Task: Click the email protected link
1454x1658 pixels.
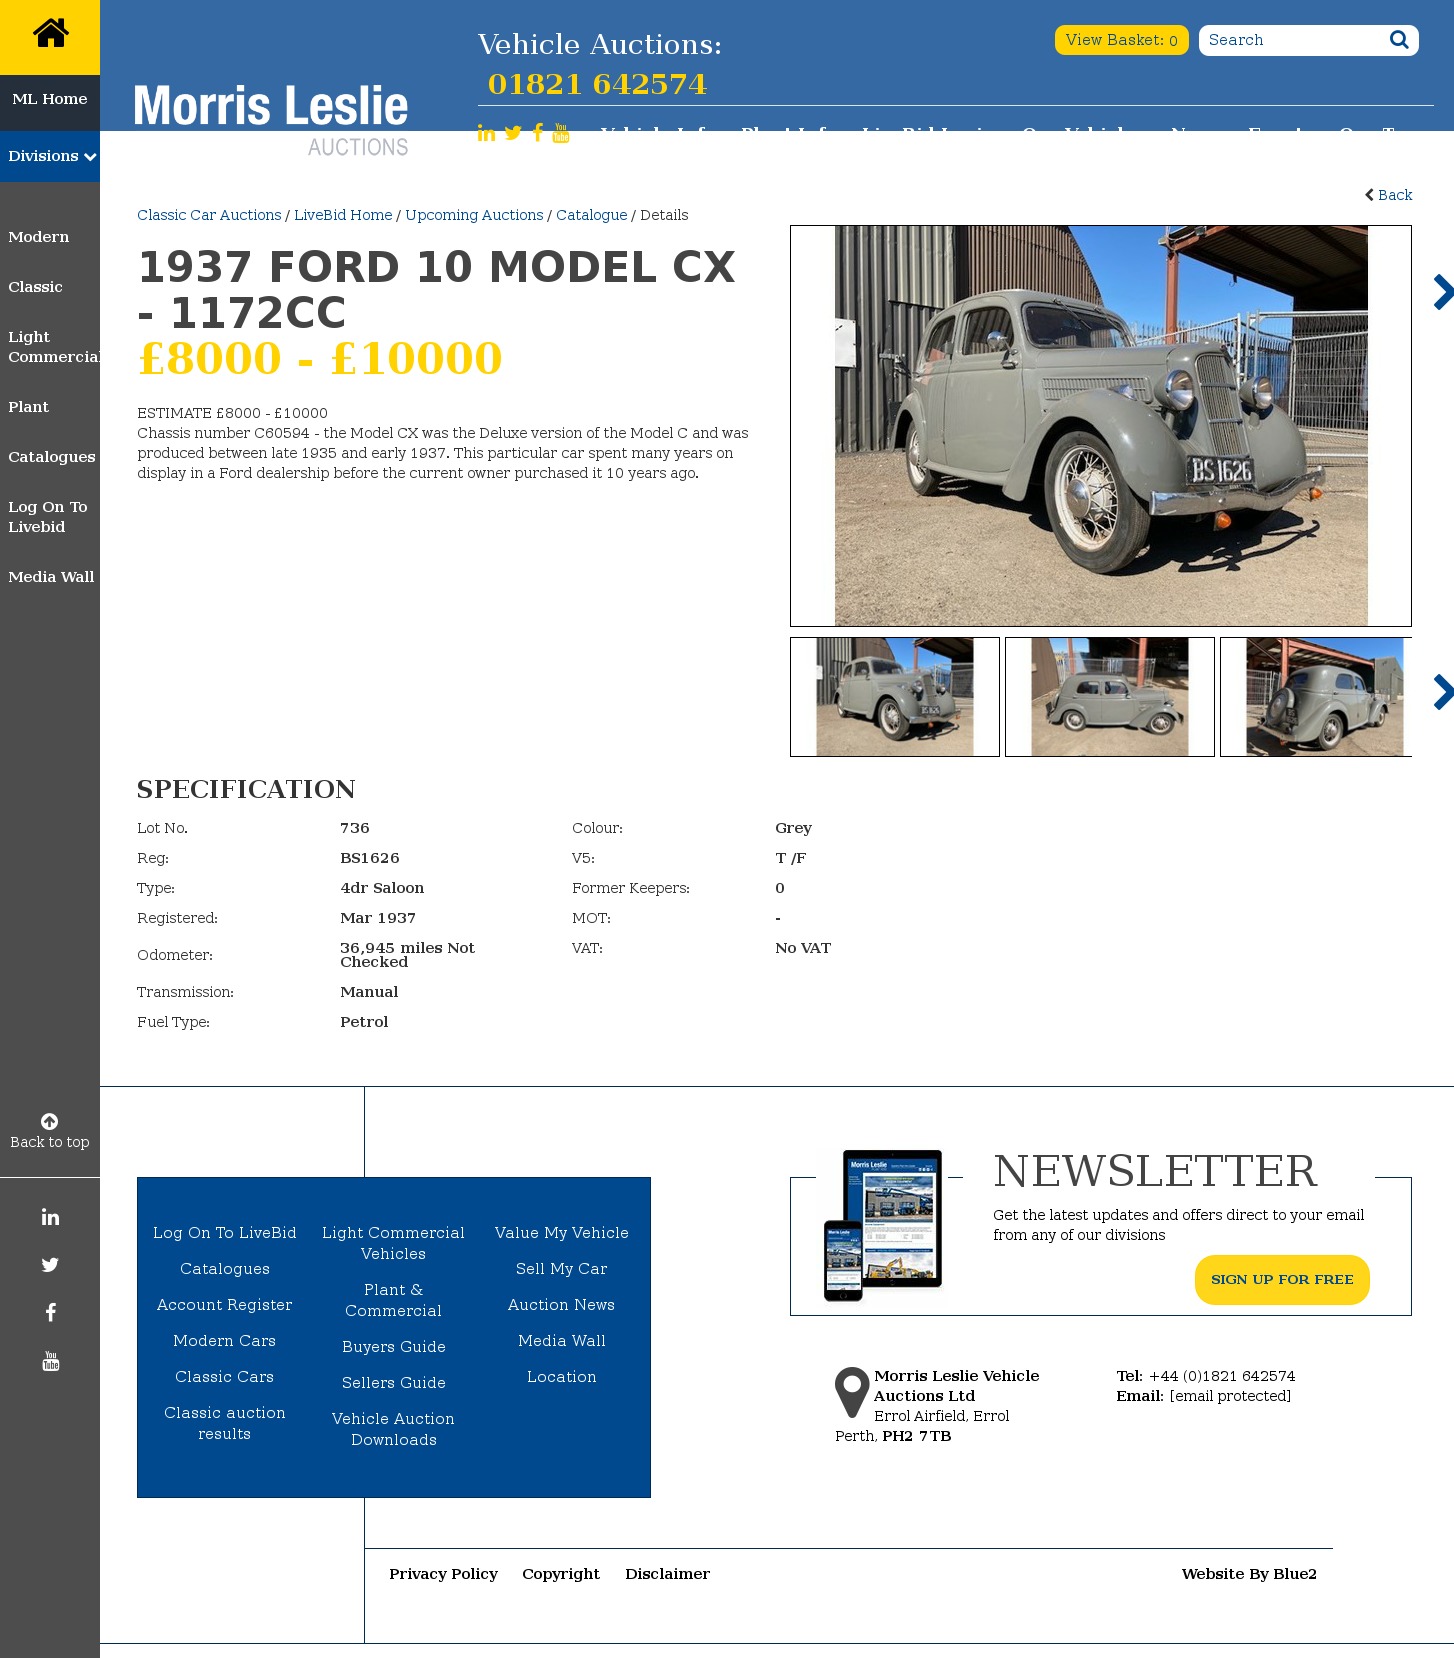Action: (x=1230, y=1396)
